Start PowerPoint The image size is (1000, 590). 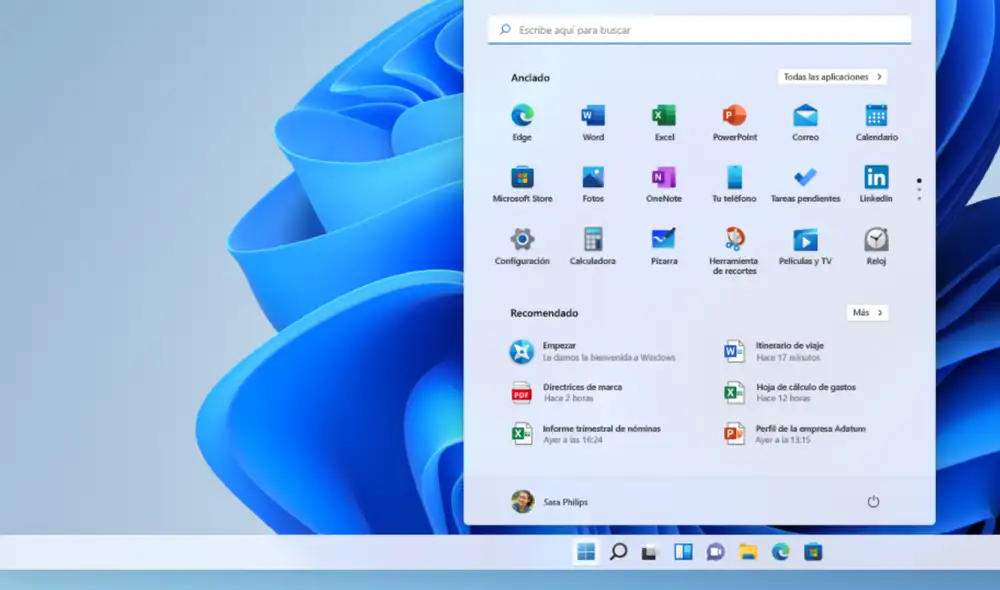(x=734, y=118)
